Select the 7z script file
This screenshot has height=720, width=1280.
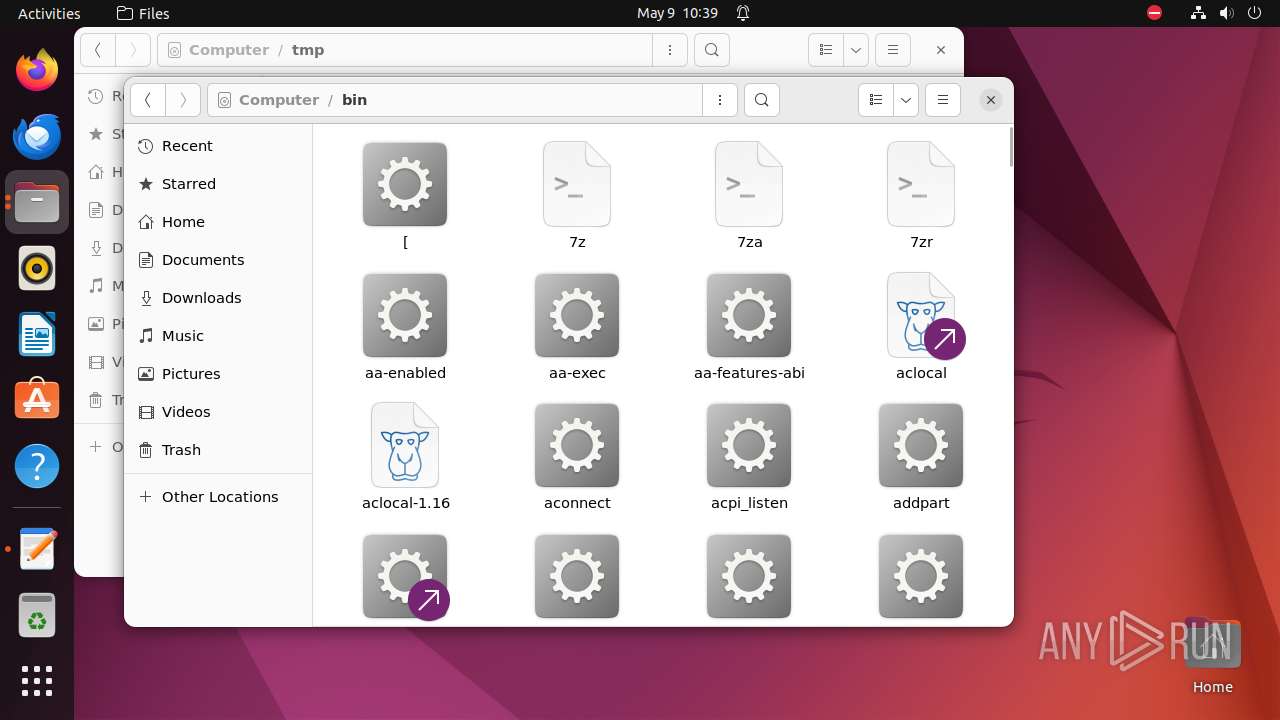coord(577,184)
